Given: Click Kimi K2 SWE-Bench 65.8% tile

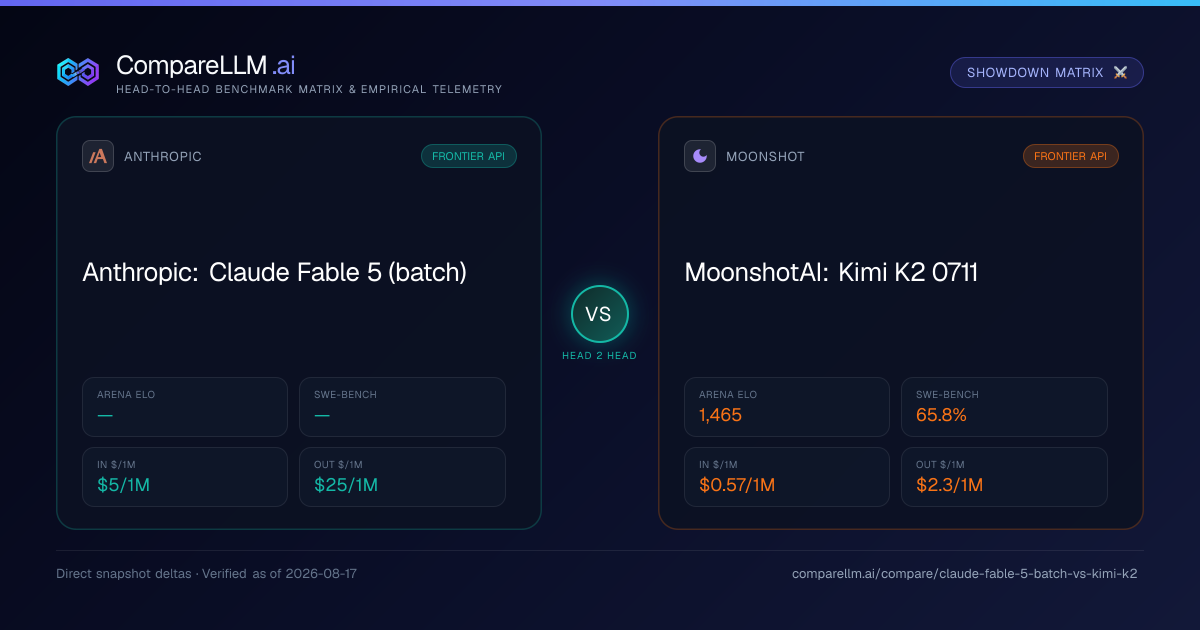Looking at the screenshot, I should point(1004,407).
